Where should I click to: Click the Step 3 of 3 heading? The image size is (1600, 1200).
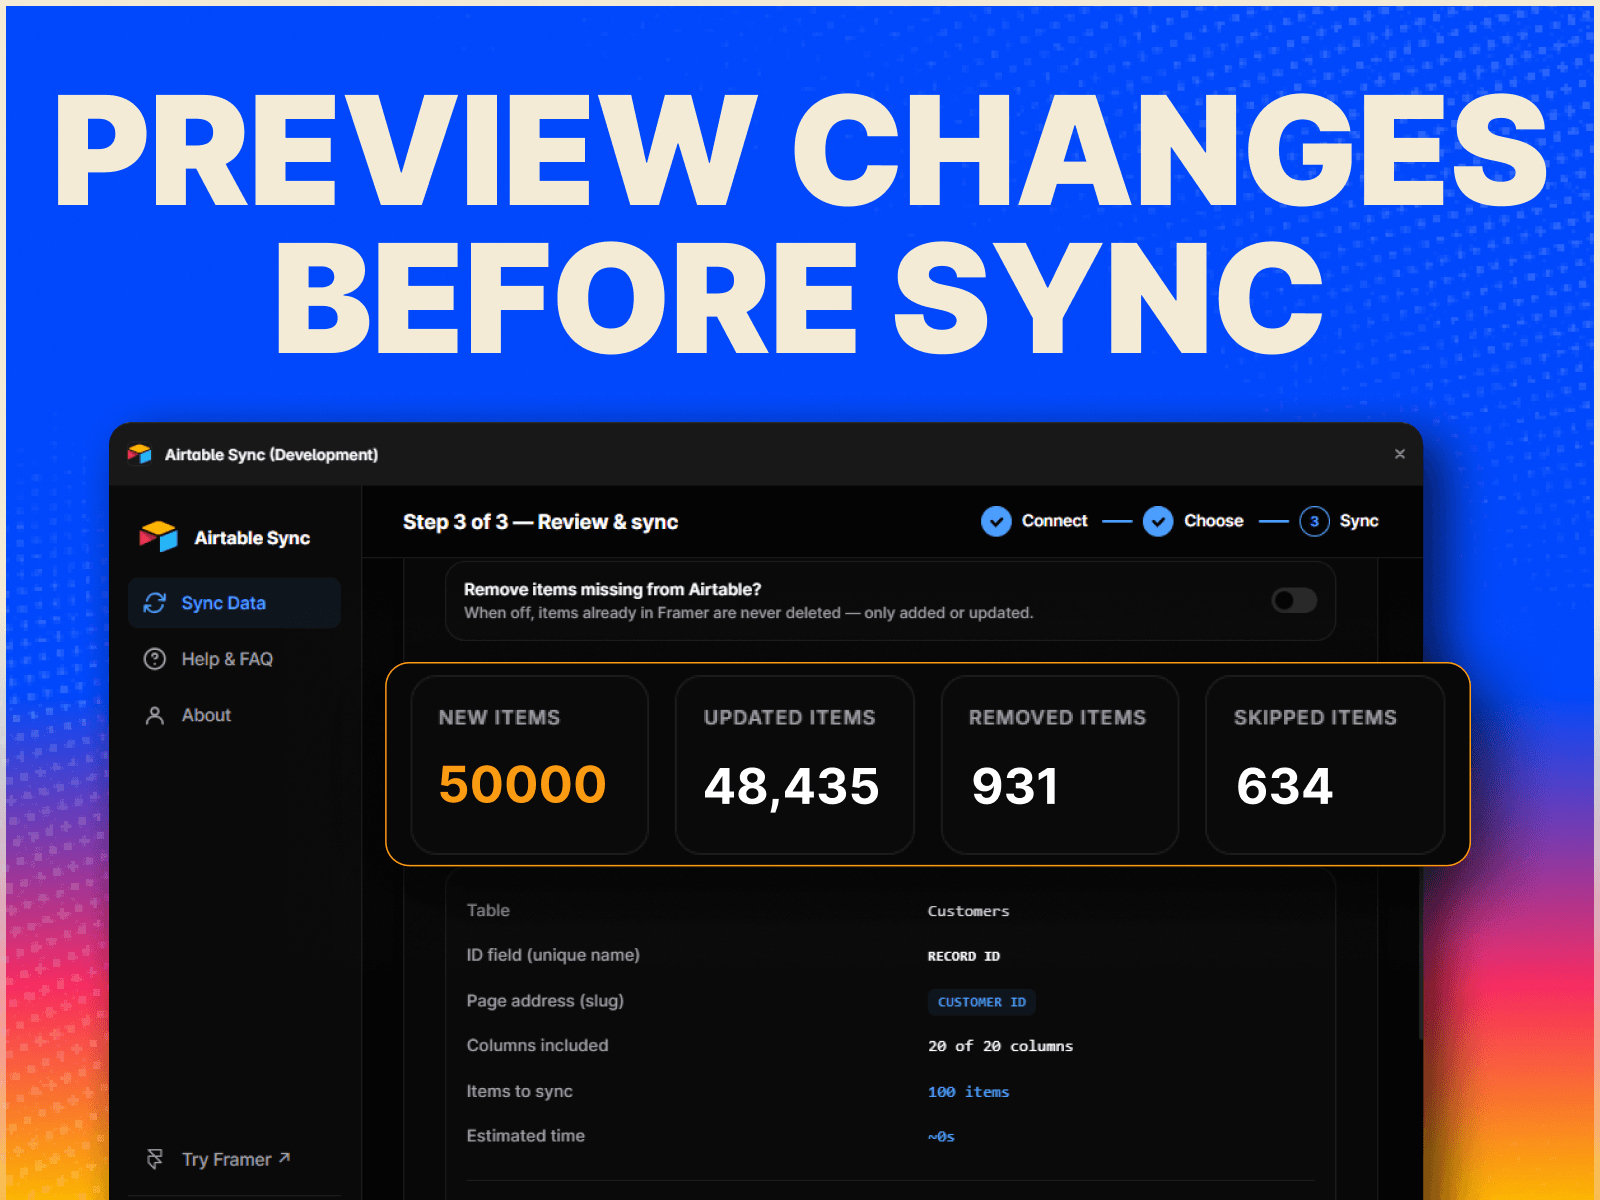click(x=541, y=522)
